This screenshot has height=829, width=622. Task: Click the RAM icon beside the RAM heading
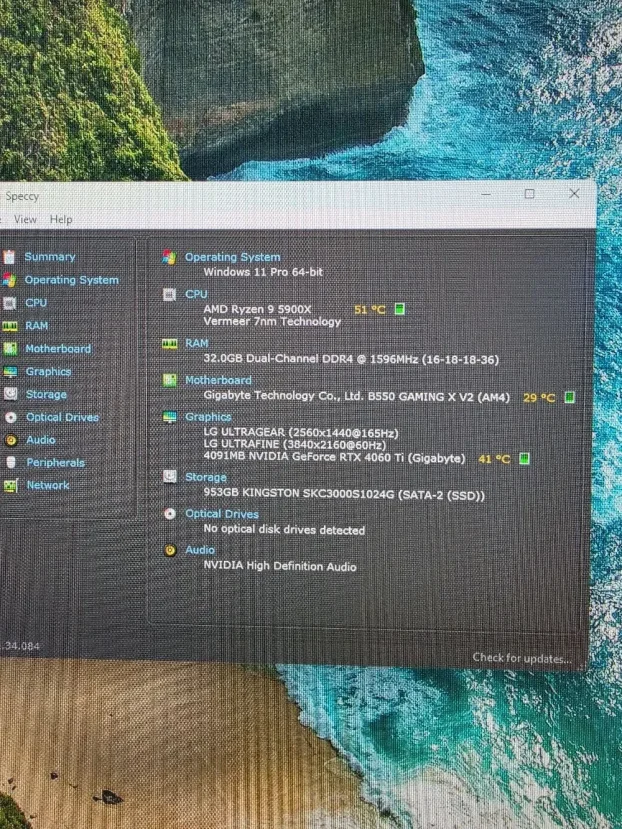[x=169, y=344]
